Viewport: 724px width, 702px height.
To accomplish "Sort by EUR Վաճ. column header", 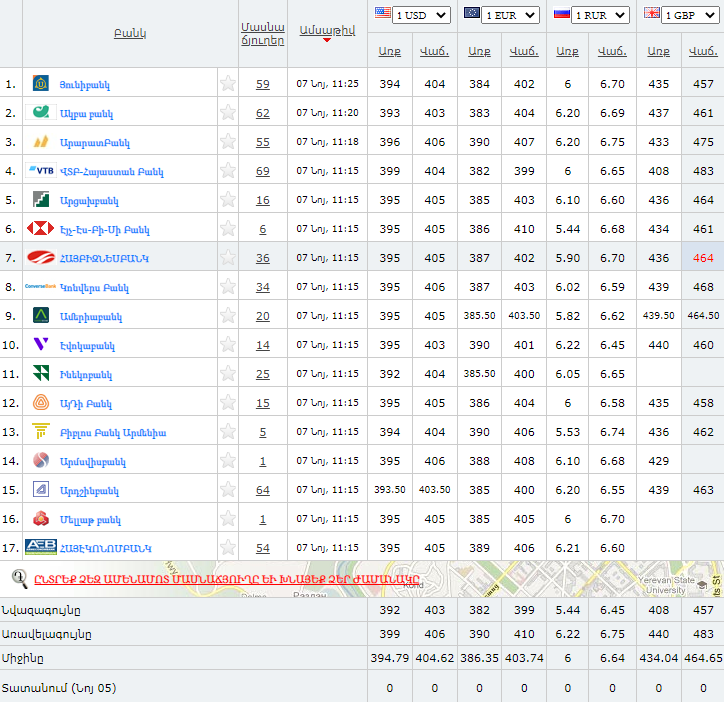I will click(524, 51).
